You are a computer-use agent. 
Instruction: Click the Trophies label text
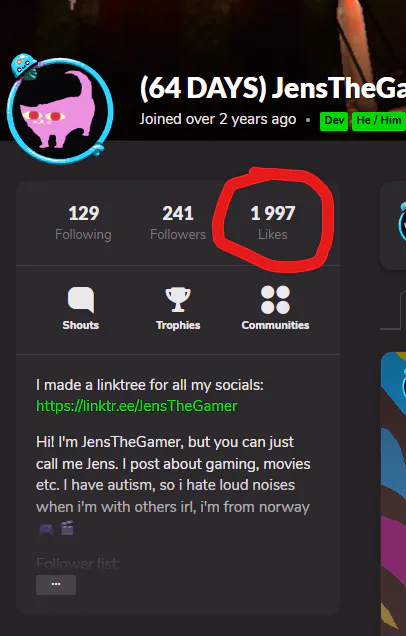pos(178,325)
